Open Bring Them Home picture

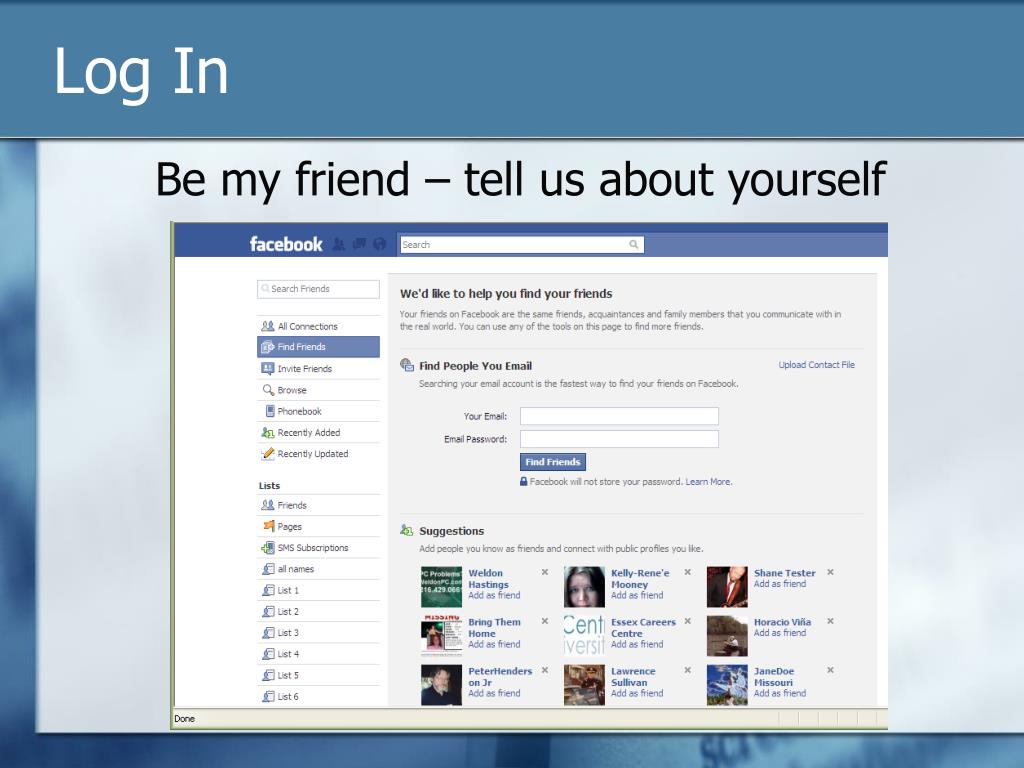coord(441,635)
